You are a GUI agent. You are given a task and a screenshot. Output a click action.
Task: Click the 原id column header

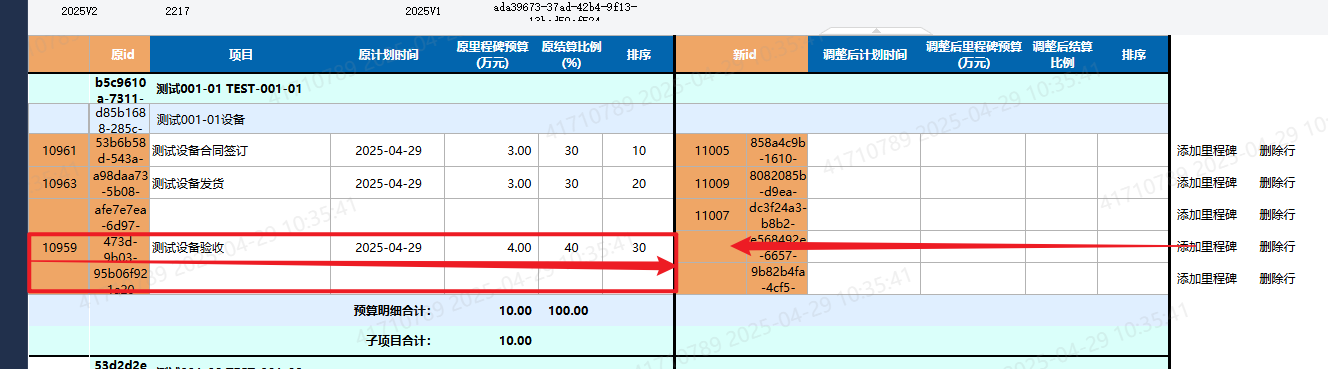pos(122,54)
